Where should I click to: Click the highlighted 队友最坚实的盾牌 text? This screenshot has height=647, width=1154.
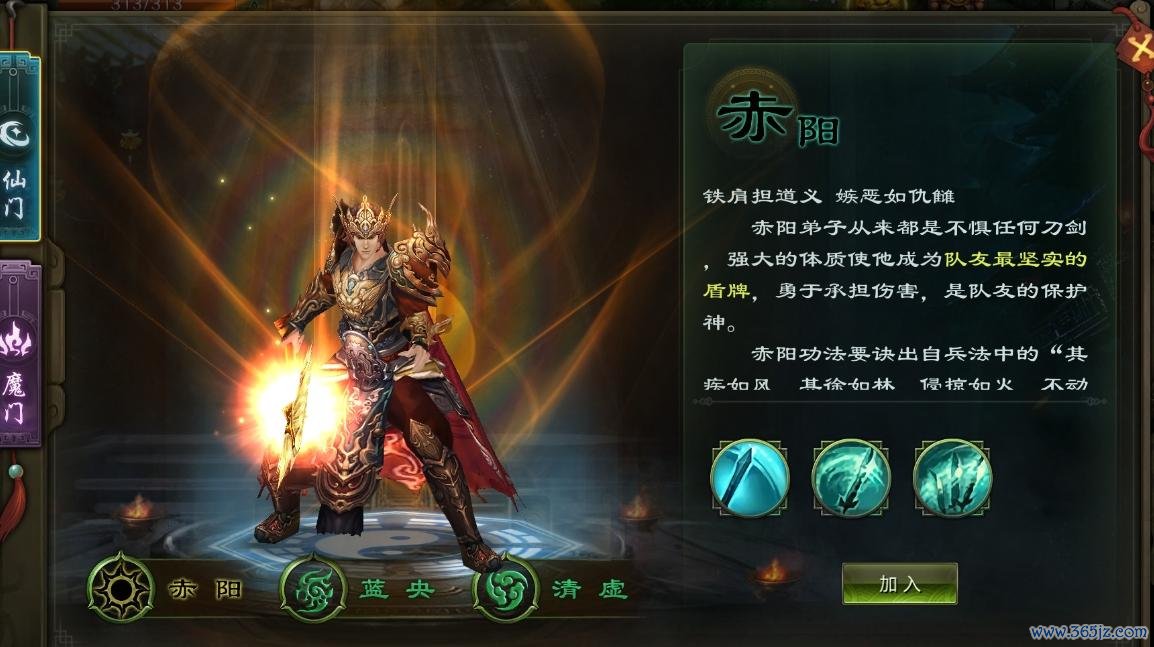pos(894,275)
